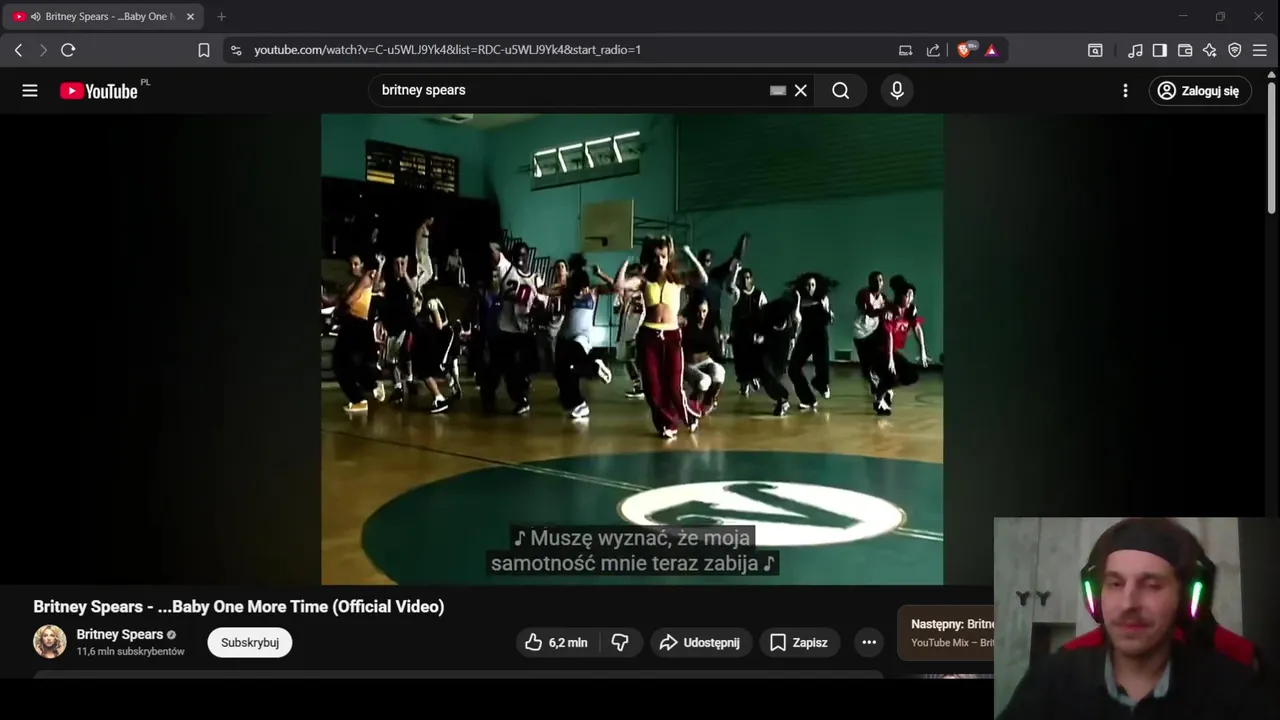
Task: Share this page from address bar
Action: tap(933, 50)
